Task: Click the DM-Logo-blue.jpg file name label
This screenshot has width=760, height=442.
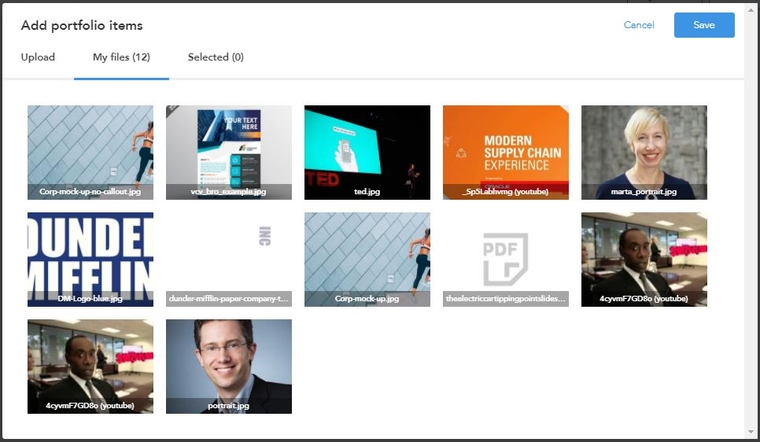Action: tap(90, 299)
